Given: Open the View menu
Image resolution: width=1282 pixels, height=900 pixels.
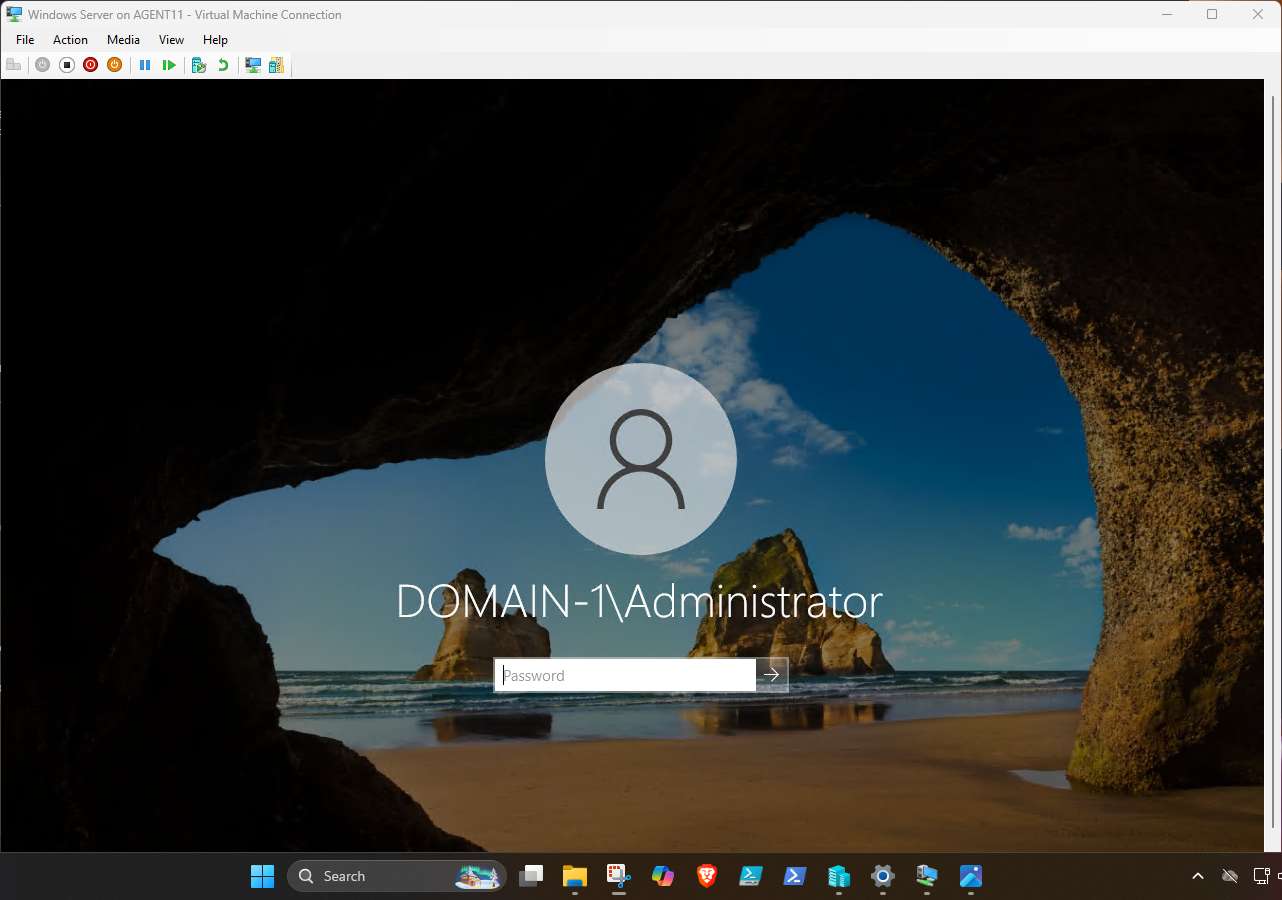Looking at the screenshot, I should pyautogui.click(x=171, y=39).
